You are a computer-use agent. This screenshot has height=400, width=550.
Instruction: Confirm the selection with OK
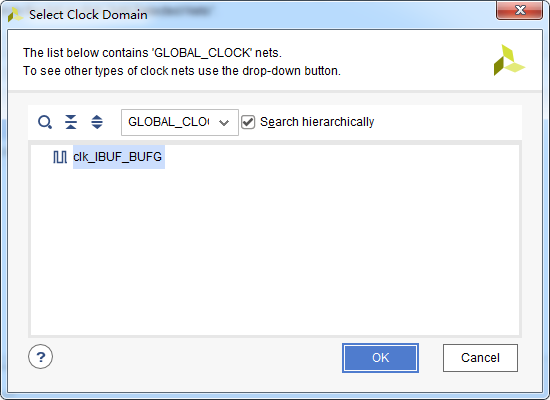[381, 358]
